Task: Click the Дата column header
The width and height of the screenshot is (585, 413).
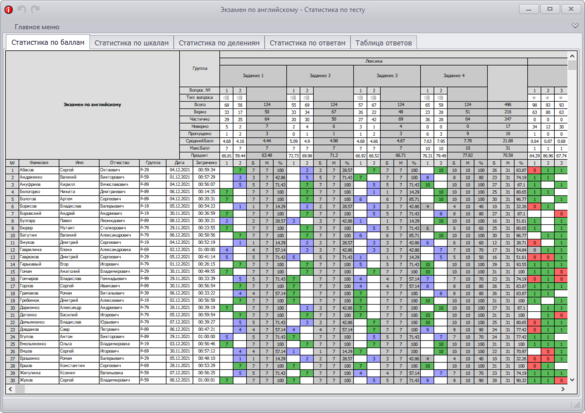Action: pos(179,163)
